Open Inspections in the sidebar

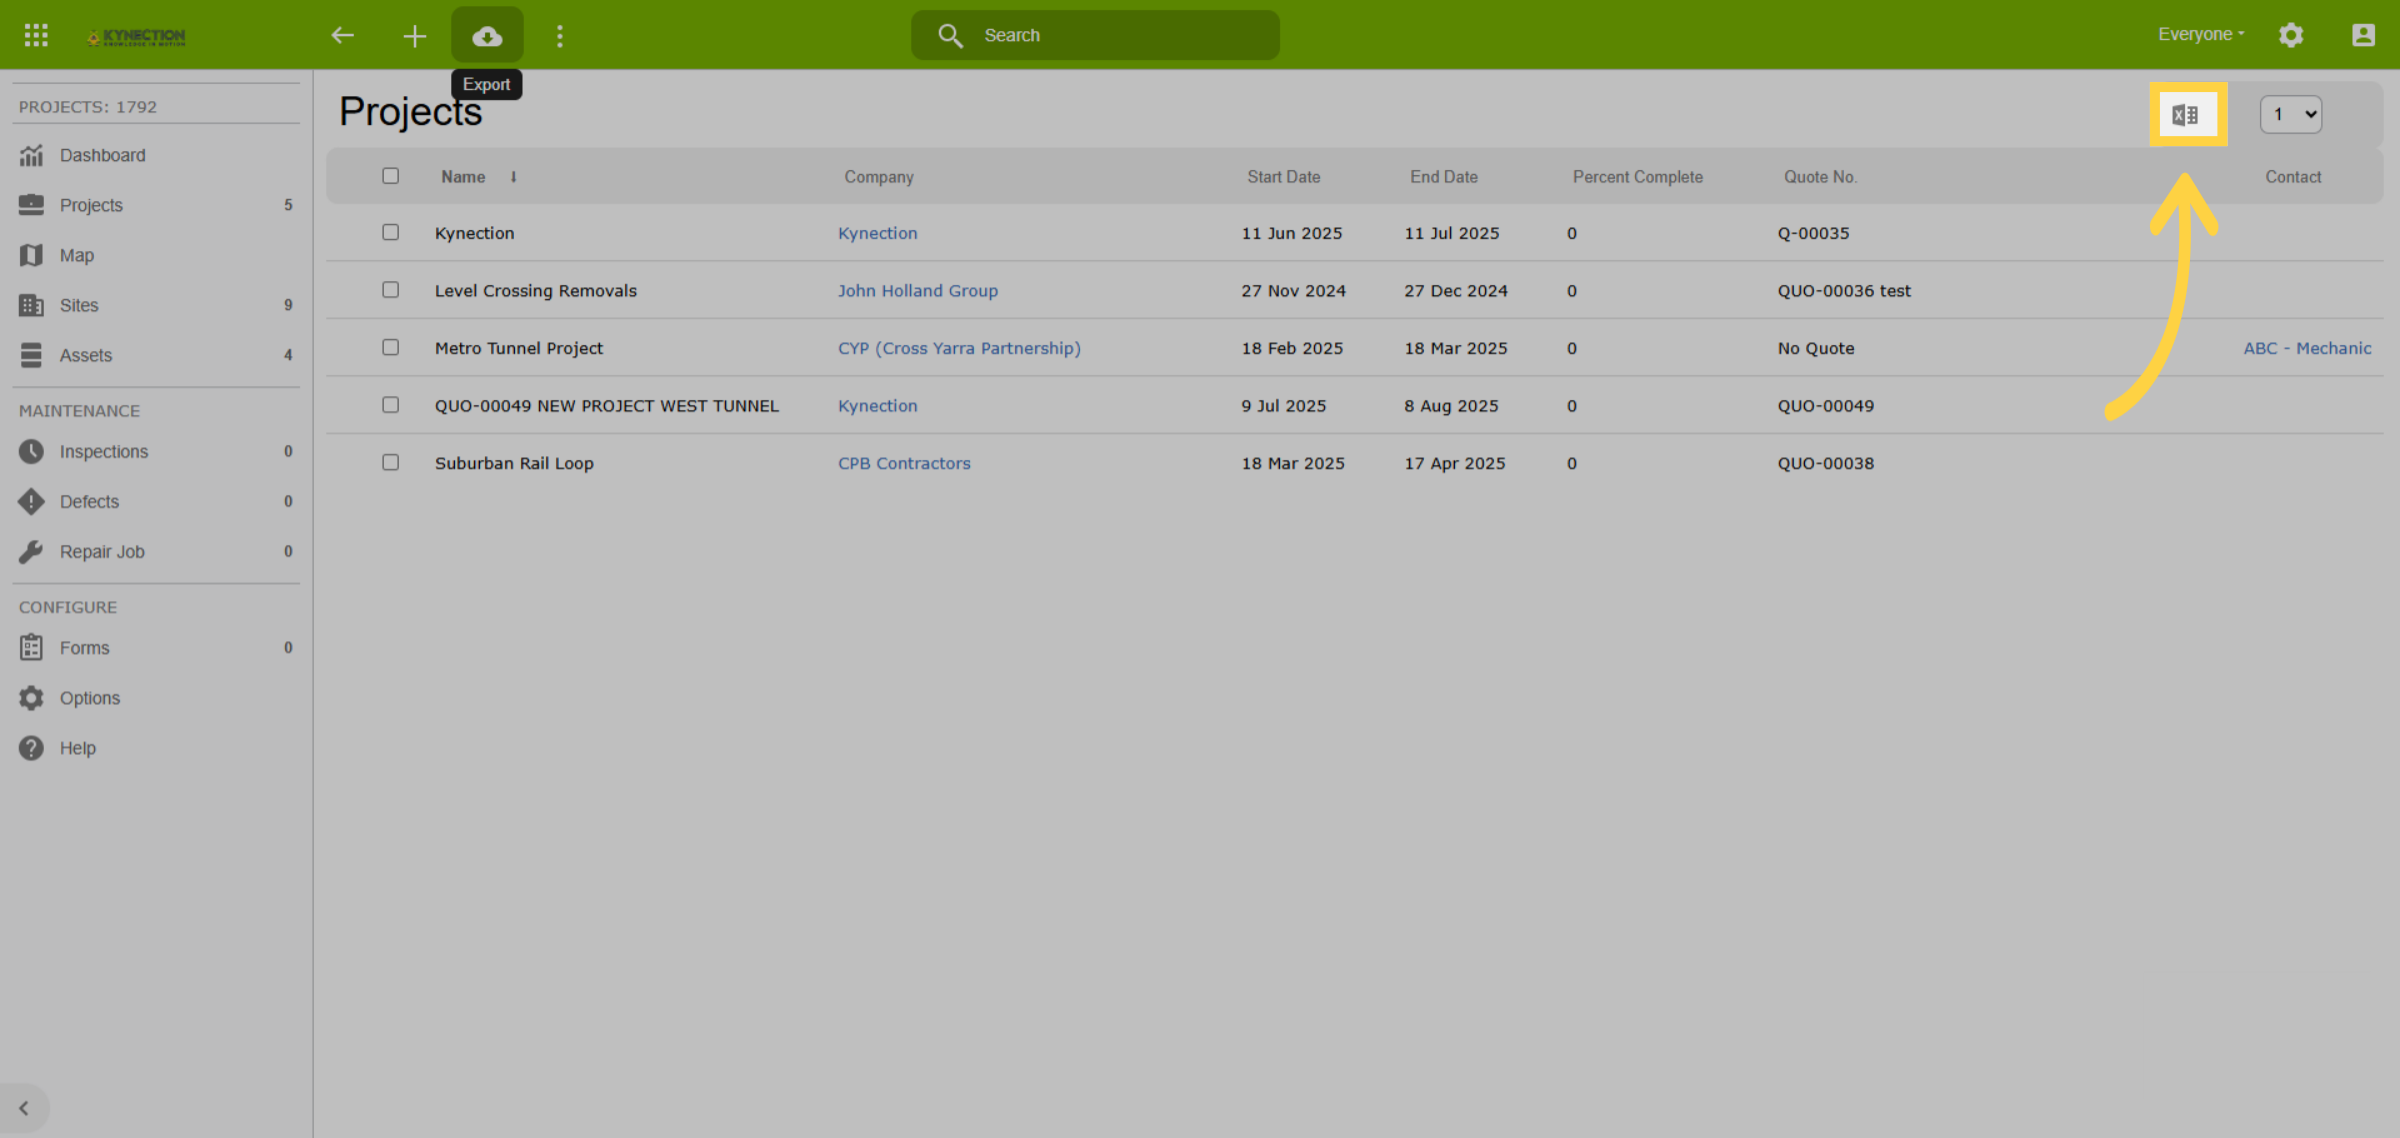click(x=156, y=451)
